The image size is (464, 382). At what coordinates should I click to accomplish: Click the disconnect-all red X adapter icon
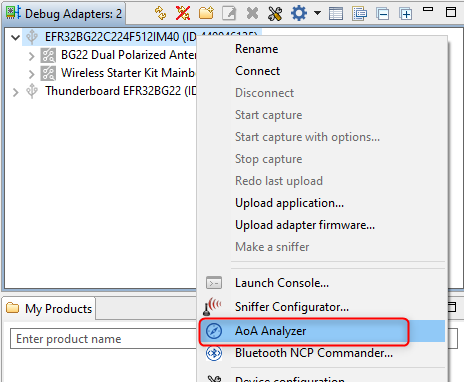tap(183, 13)
